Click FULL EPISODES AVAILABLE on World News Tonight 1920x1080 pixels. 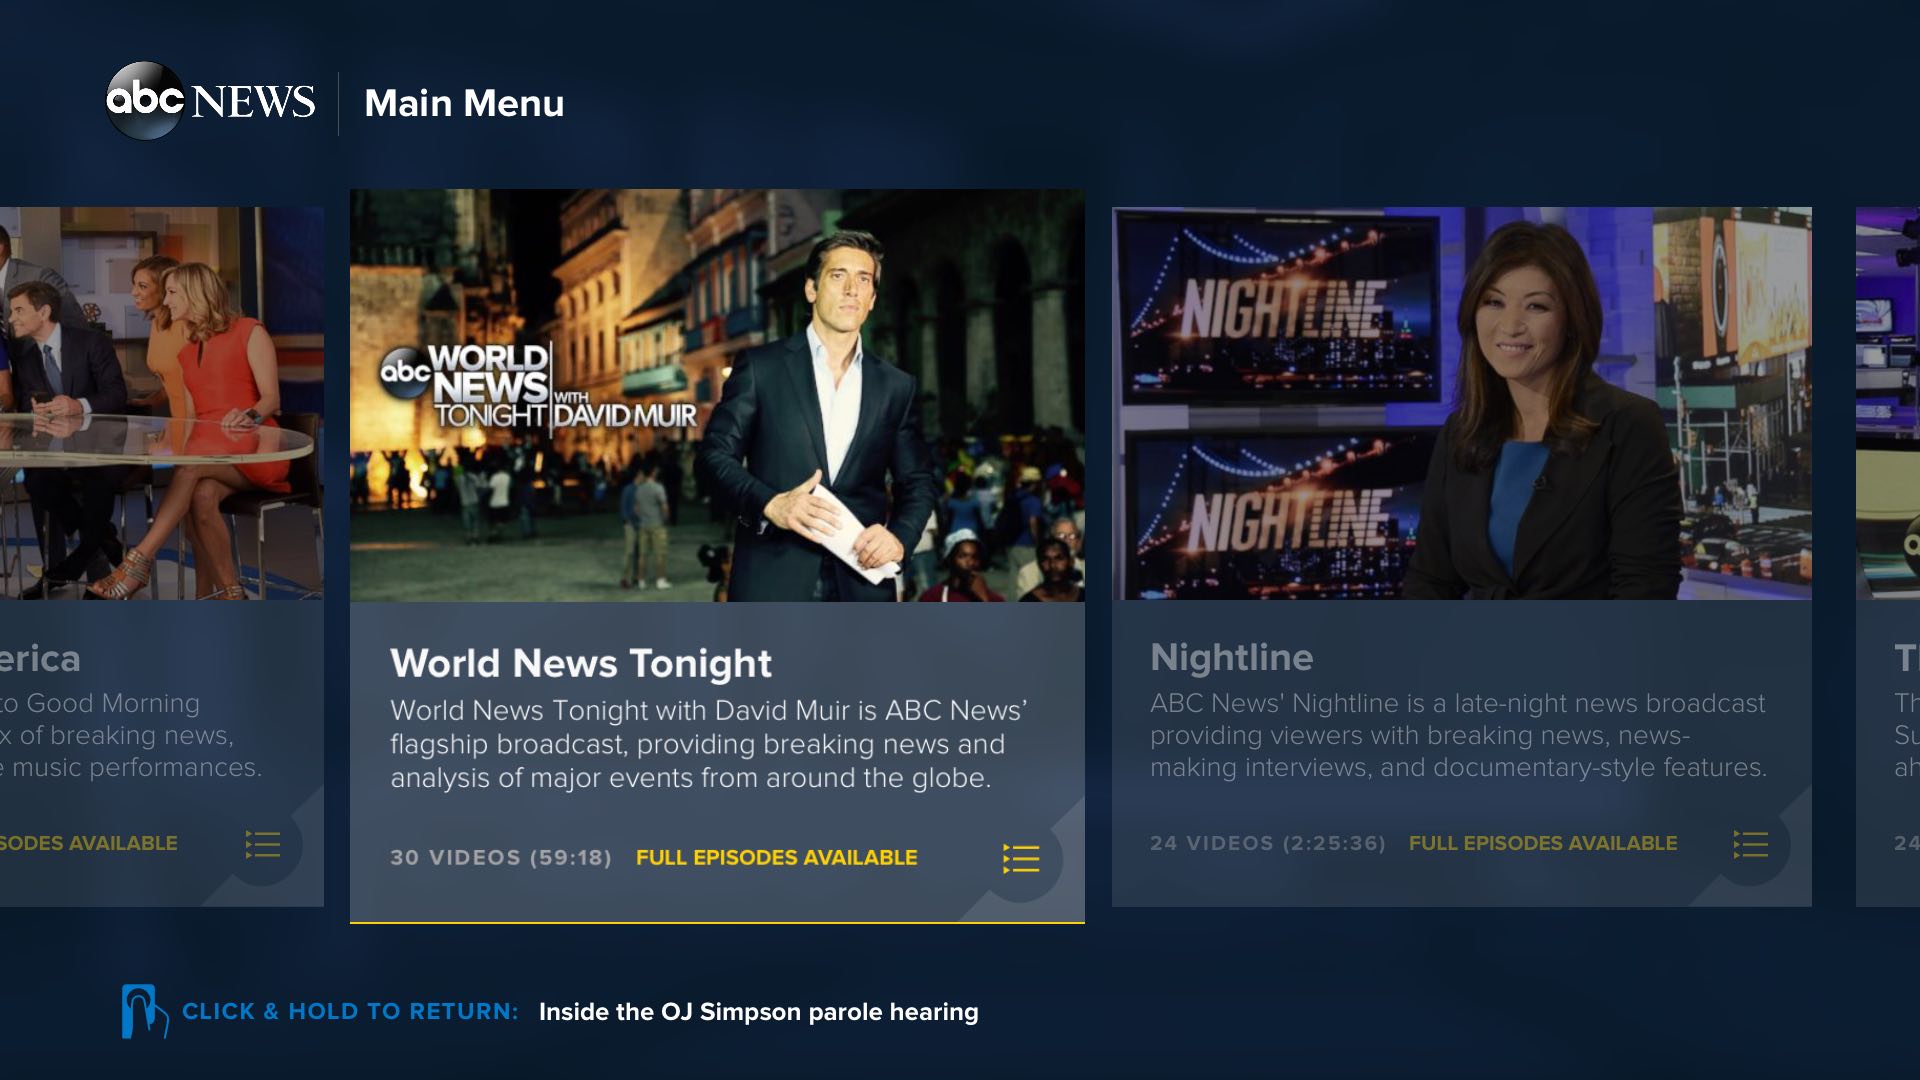777,857
